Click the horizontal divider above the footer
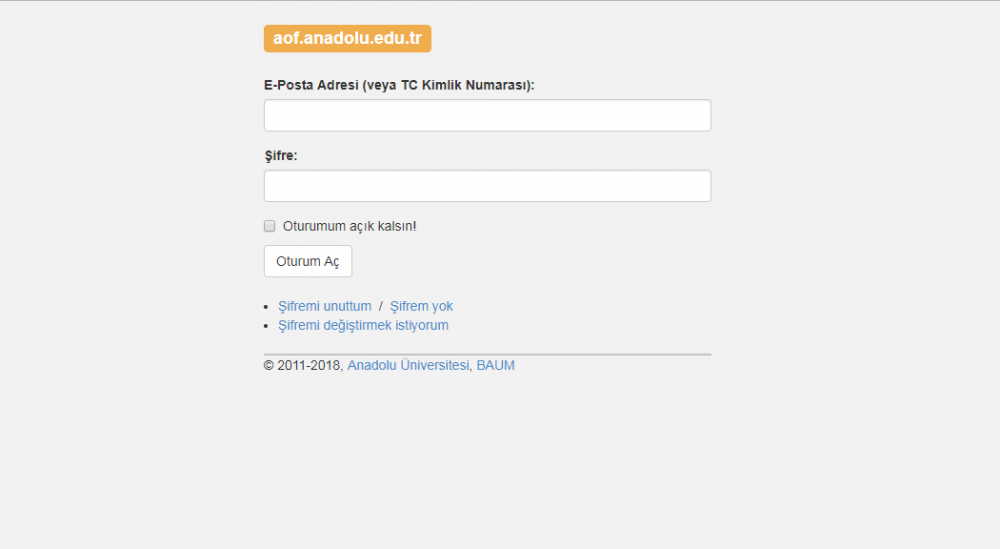Image resolution: width=1000 pixels, height=549 pixels. coord(487,354)
